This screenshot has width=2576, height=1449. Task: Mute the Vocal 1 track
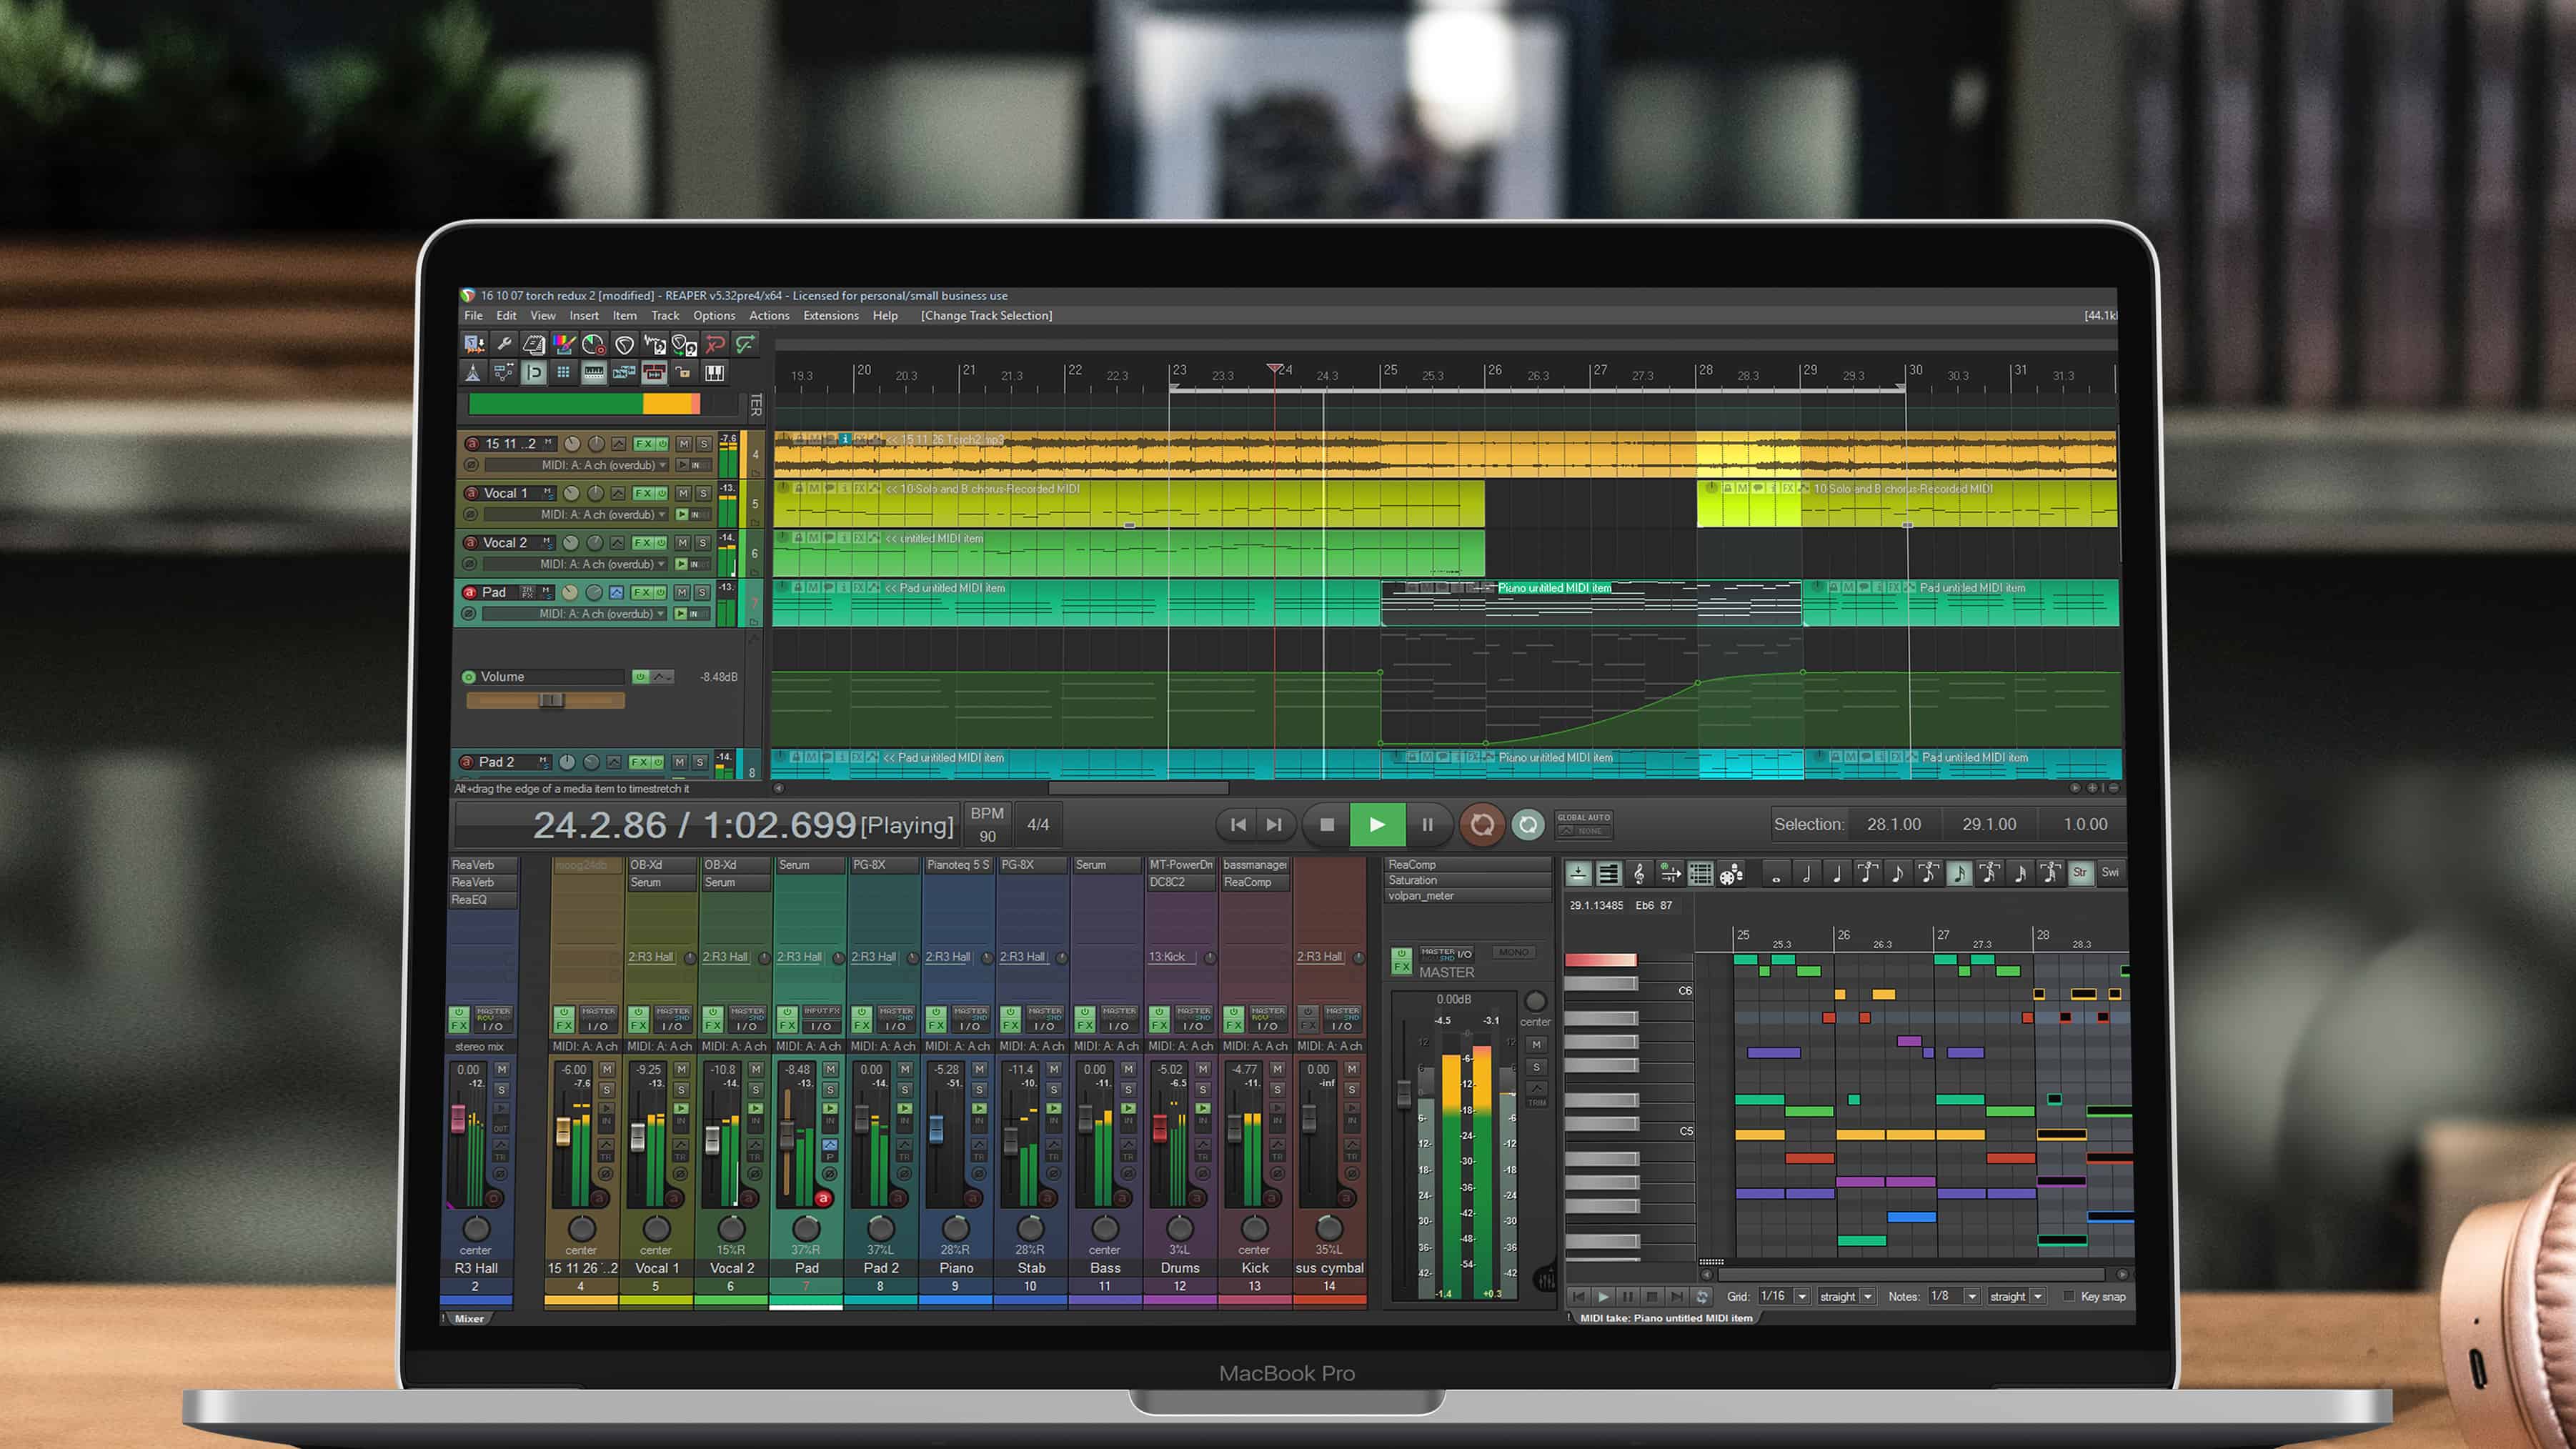[683, 493]
